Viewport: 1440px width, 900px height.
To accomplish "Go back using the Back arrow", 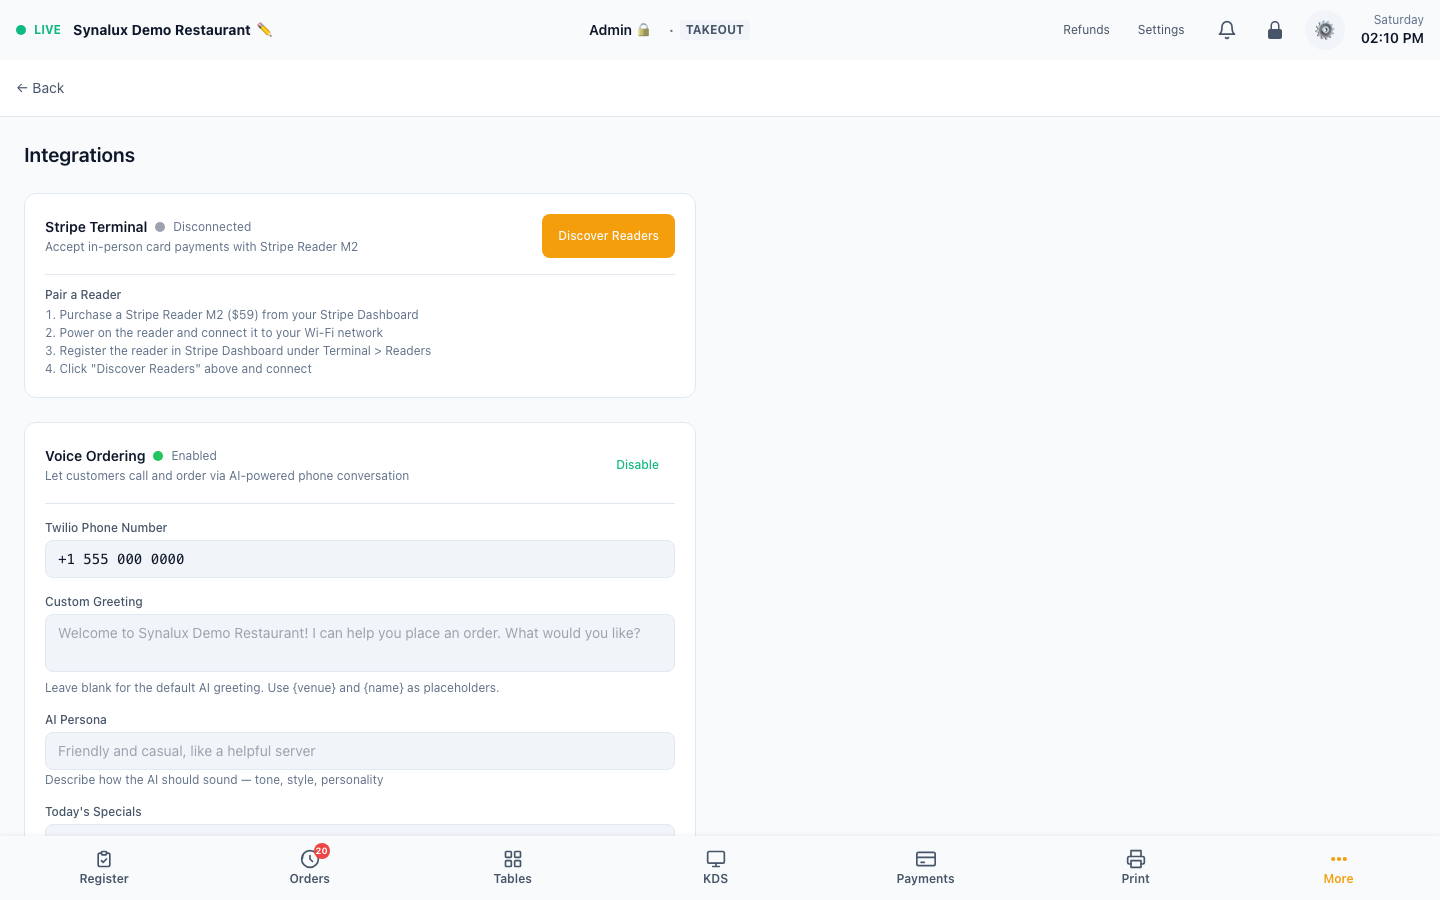I will click(40, 88).
